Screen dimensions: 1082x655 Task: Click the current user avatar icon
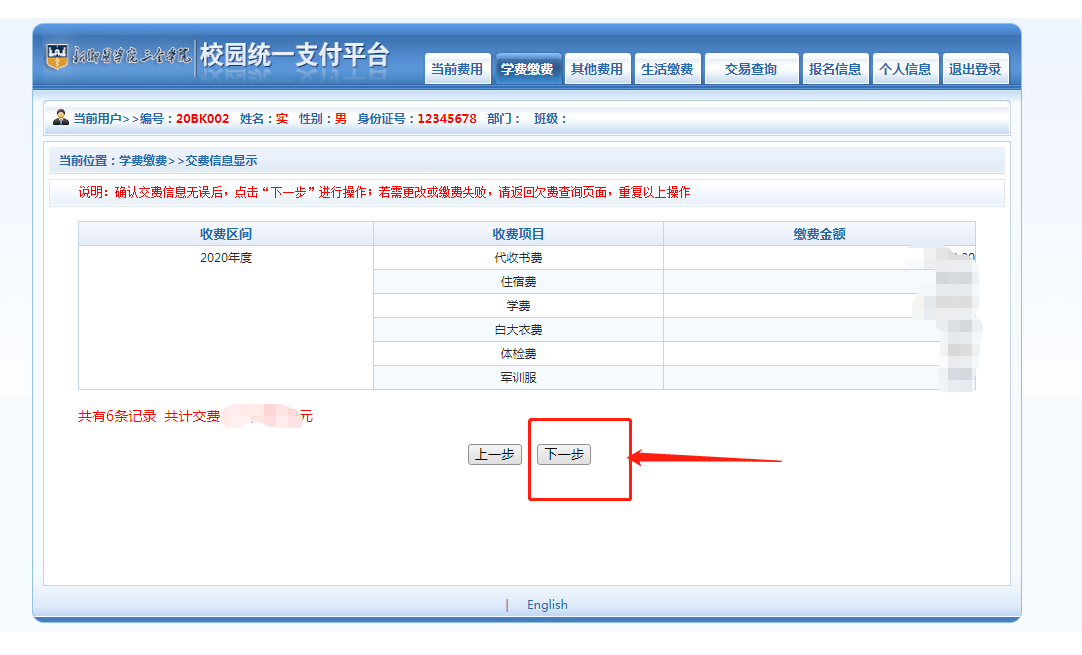pyautogui.click(x=61, y=118)
